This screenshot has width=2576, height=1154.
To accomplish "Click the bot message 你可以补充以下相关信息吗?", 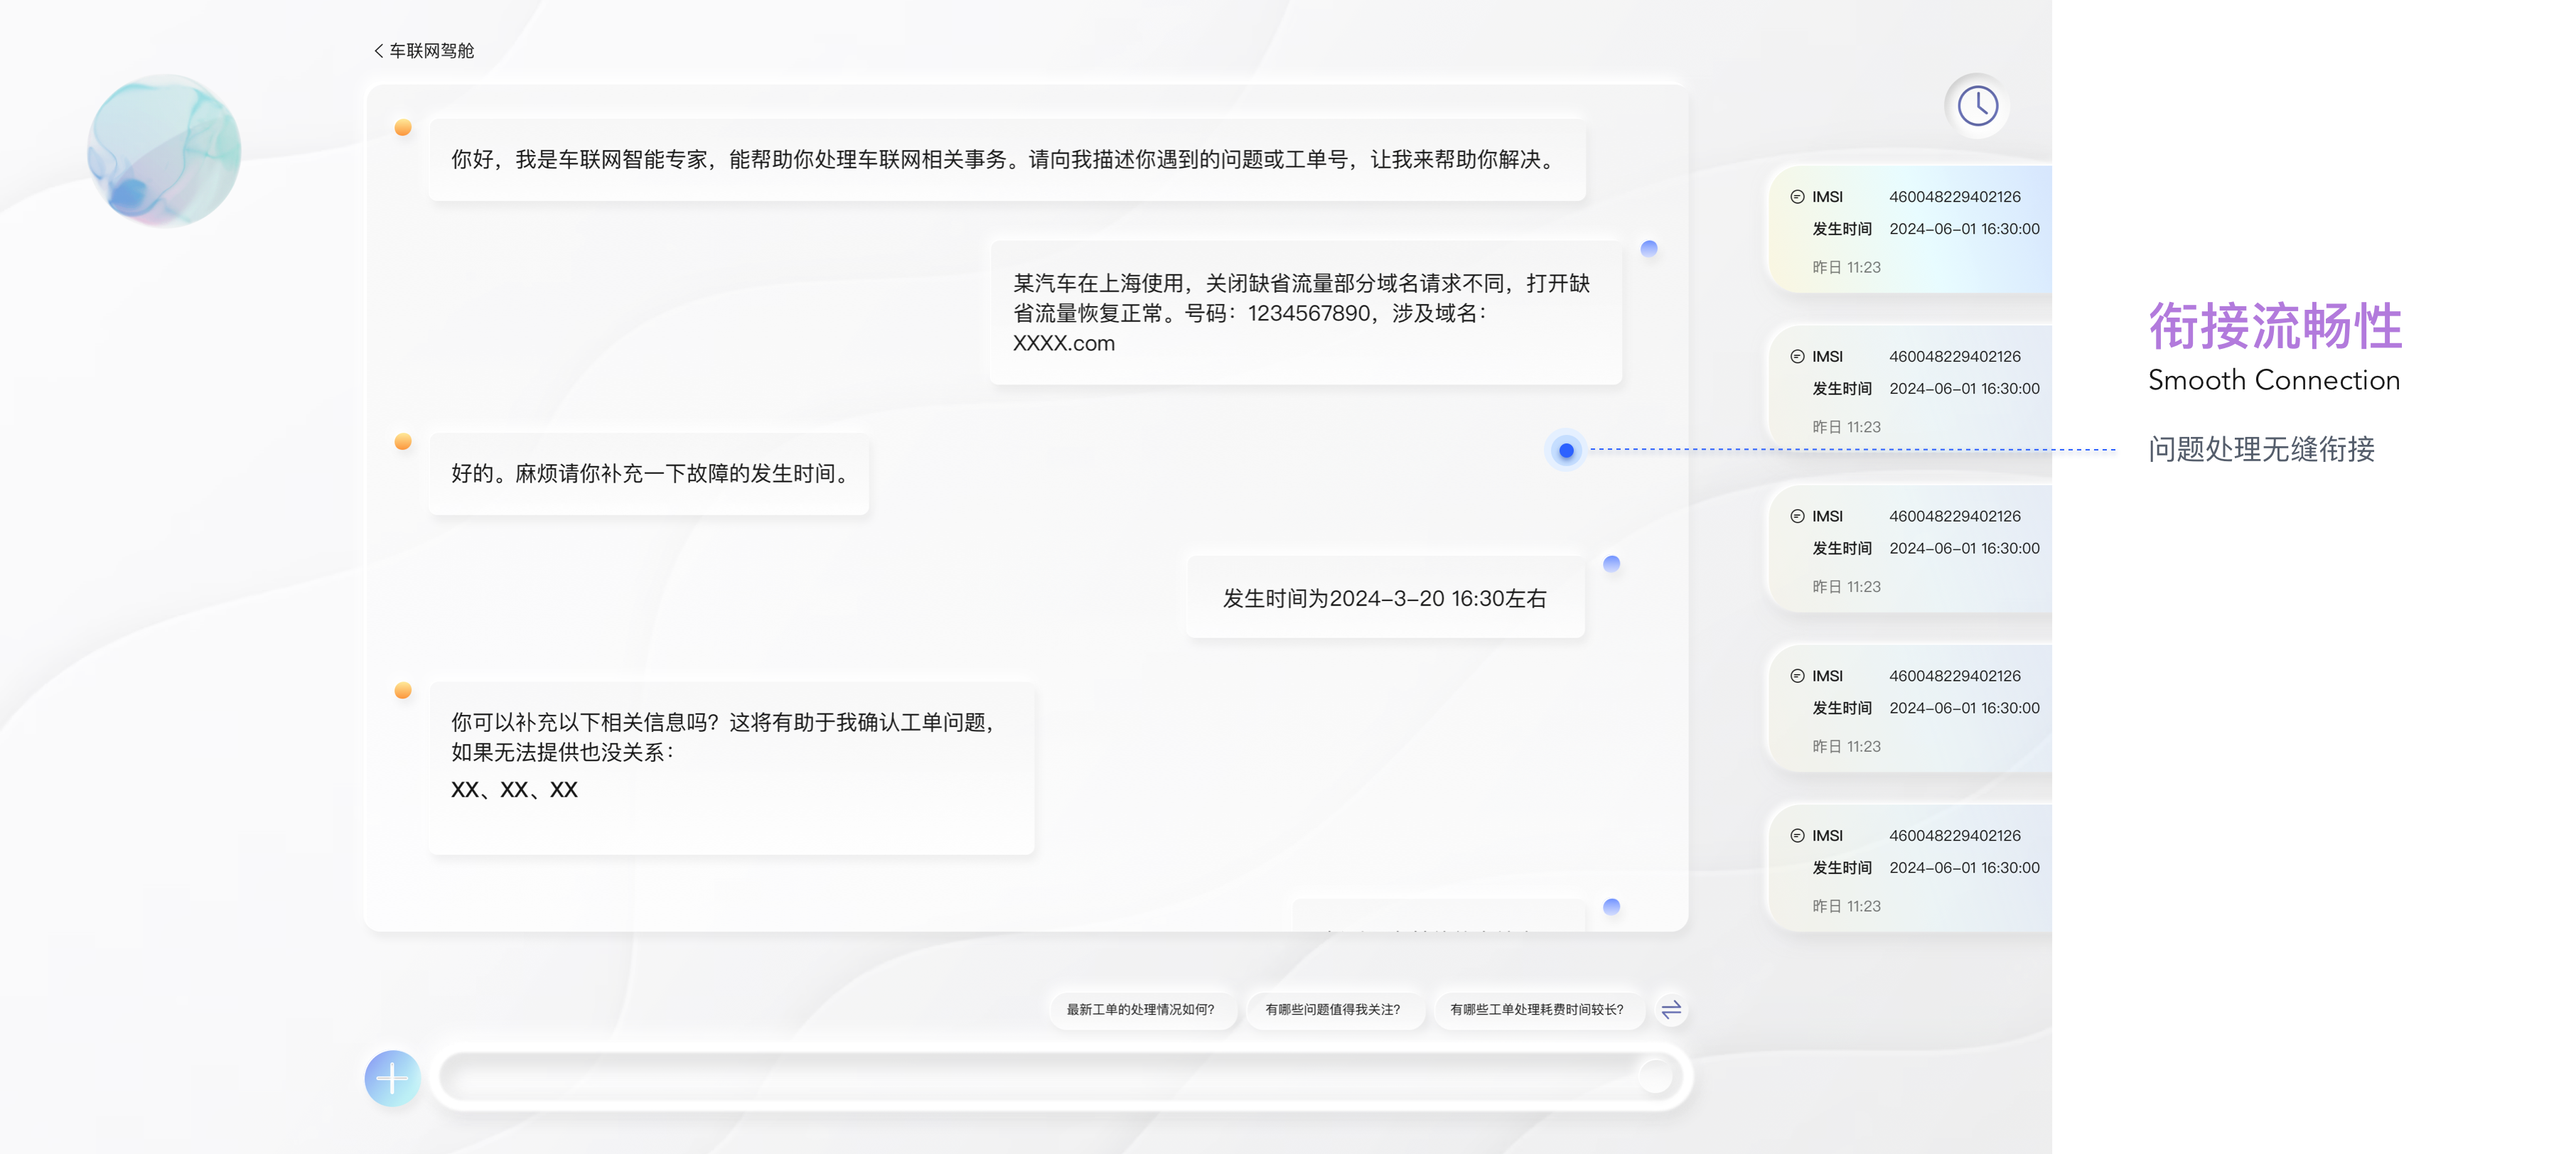I will [731, 768].
